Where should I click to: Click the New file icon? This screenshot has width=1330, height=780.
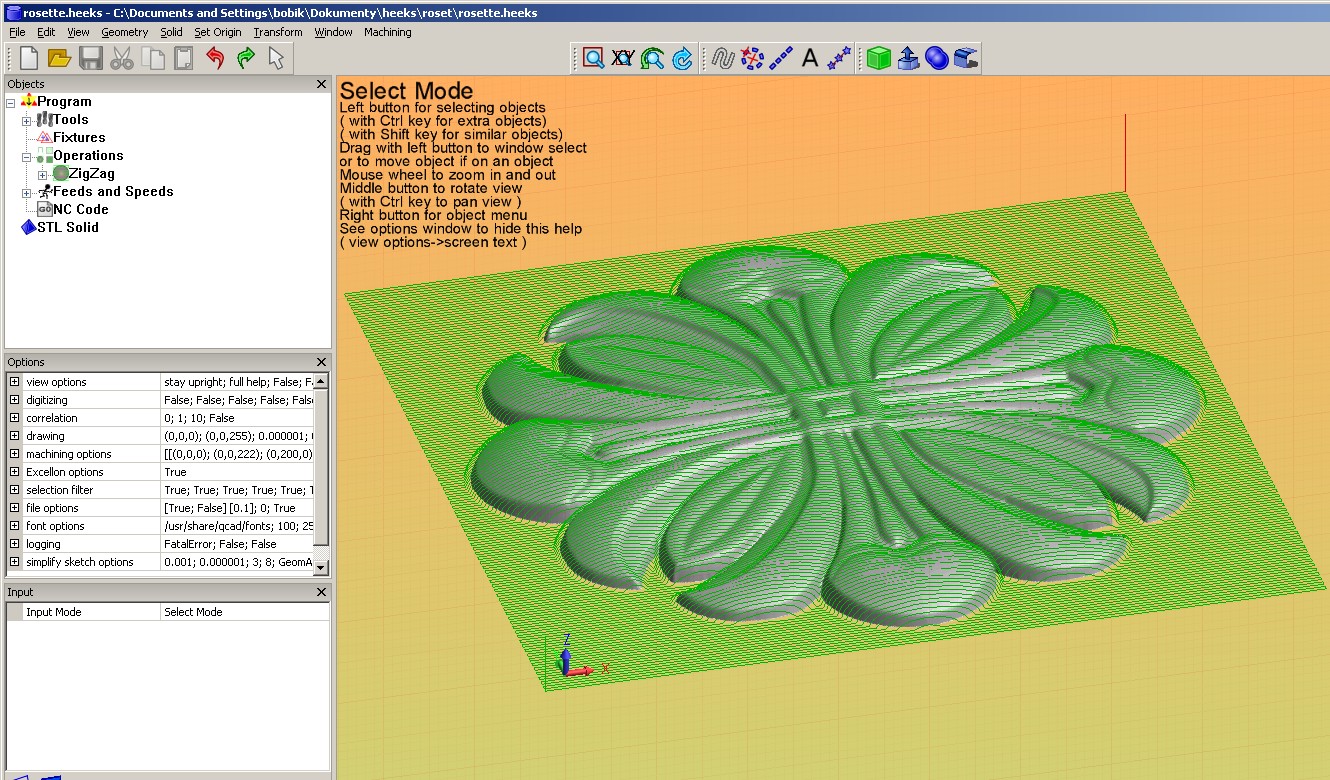click(x=29, y=59)
